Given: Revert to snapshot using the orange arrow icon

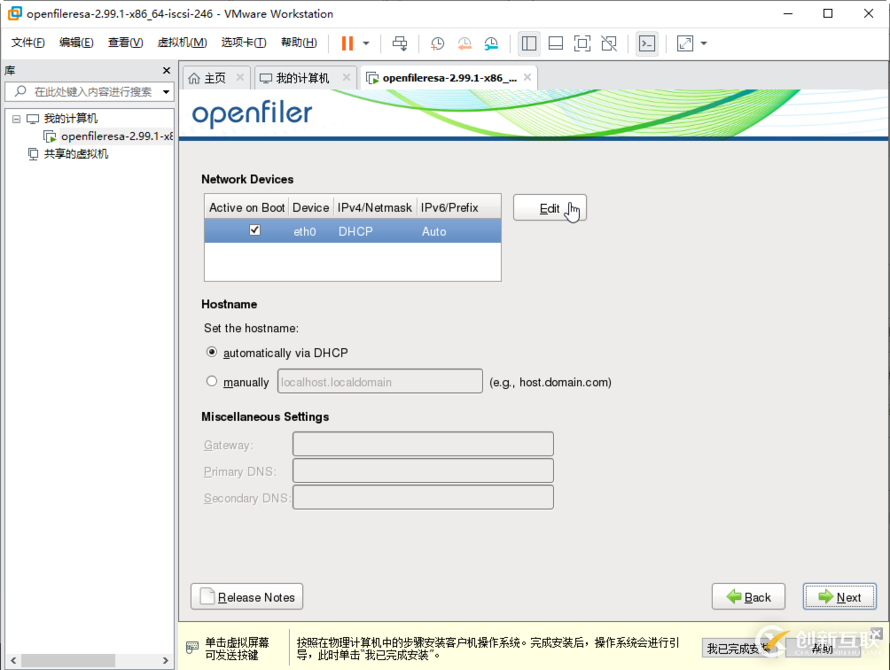Looking at the screenshot, I should point(464,43).
